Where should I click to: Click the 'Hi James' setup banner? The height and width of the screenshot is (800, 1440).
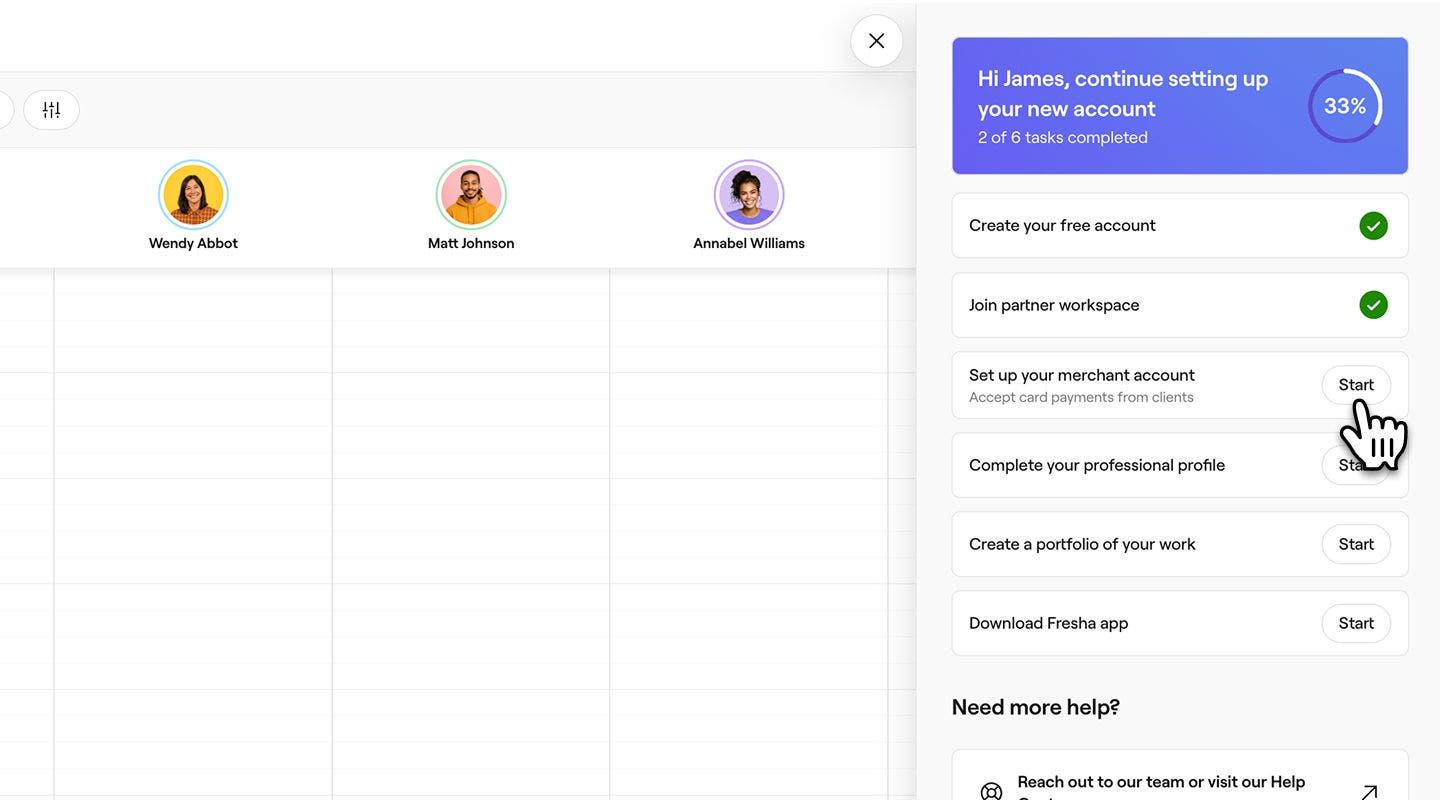[x=1120, y=106]
